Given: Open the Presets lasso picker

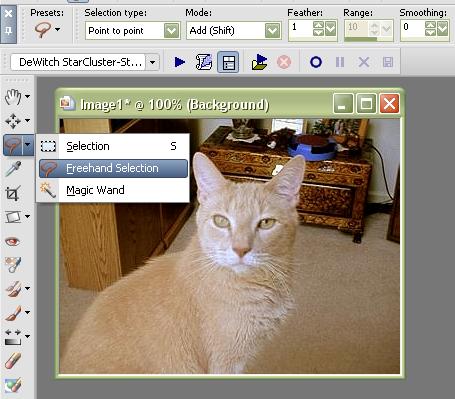Looking at the screenshot, I should tap(47, 30).
